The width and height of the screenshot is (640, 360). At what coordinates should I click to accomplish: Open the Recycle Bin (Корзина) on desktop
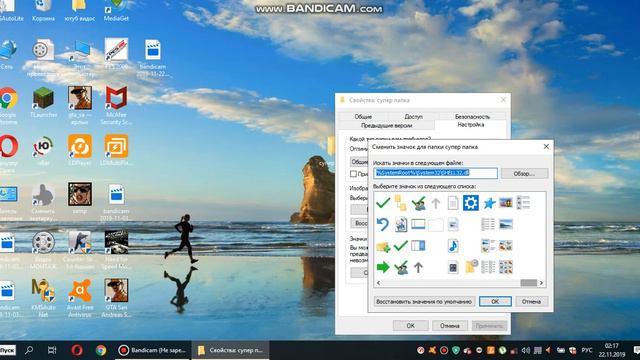coord(43,11)
